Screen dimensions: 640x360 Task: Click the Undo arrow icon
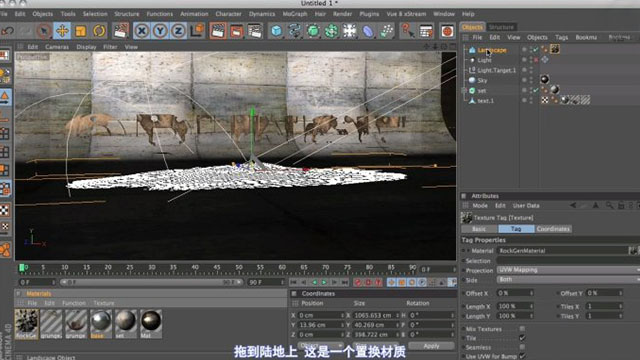(x=8, y=31)
